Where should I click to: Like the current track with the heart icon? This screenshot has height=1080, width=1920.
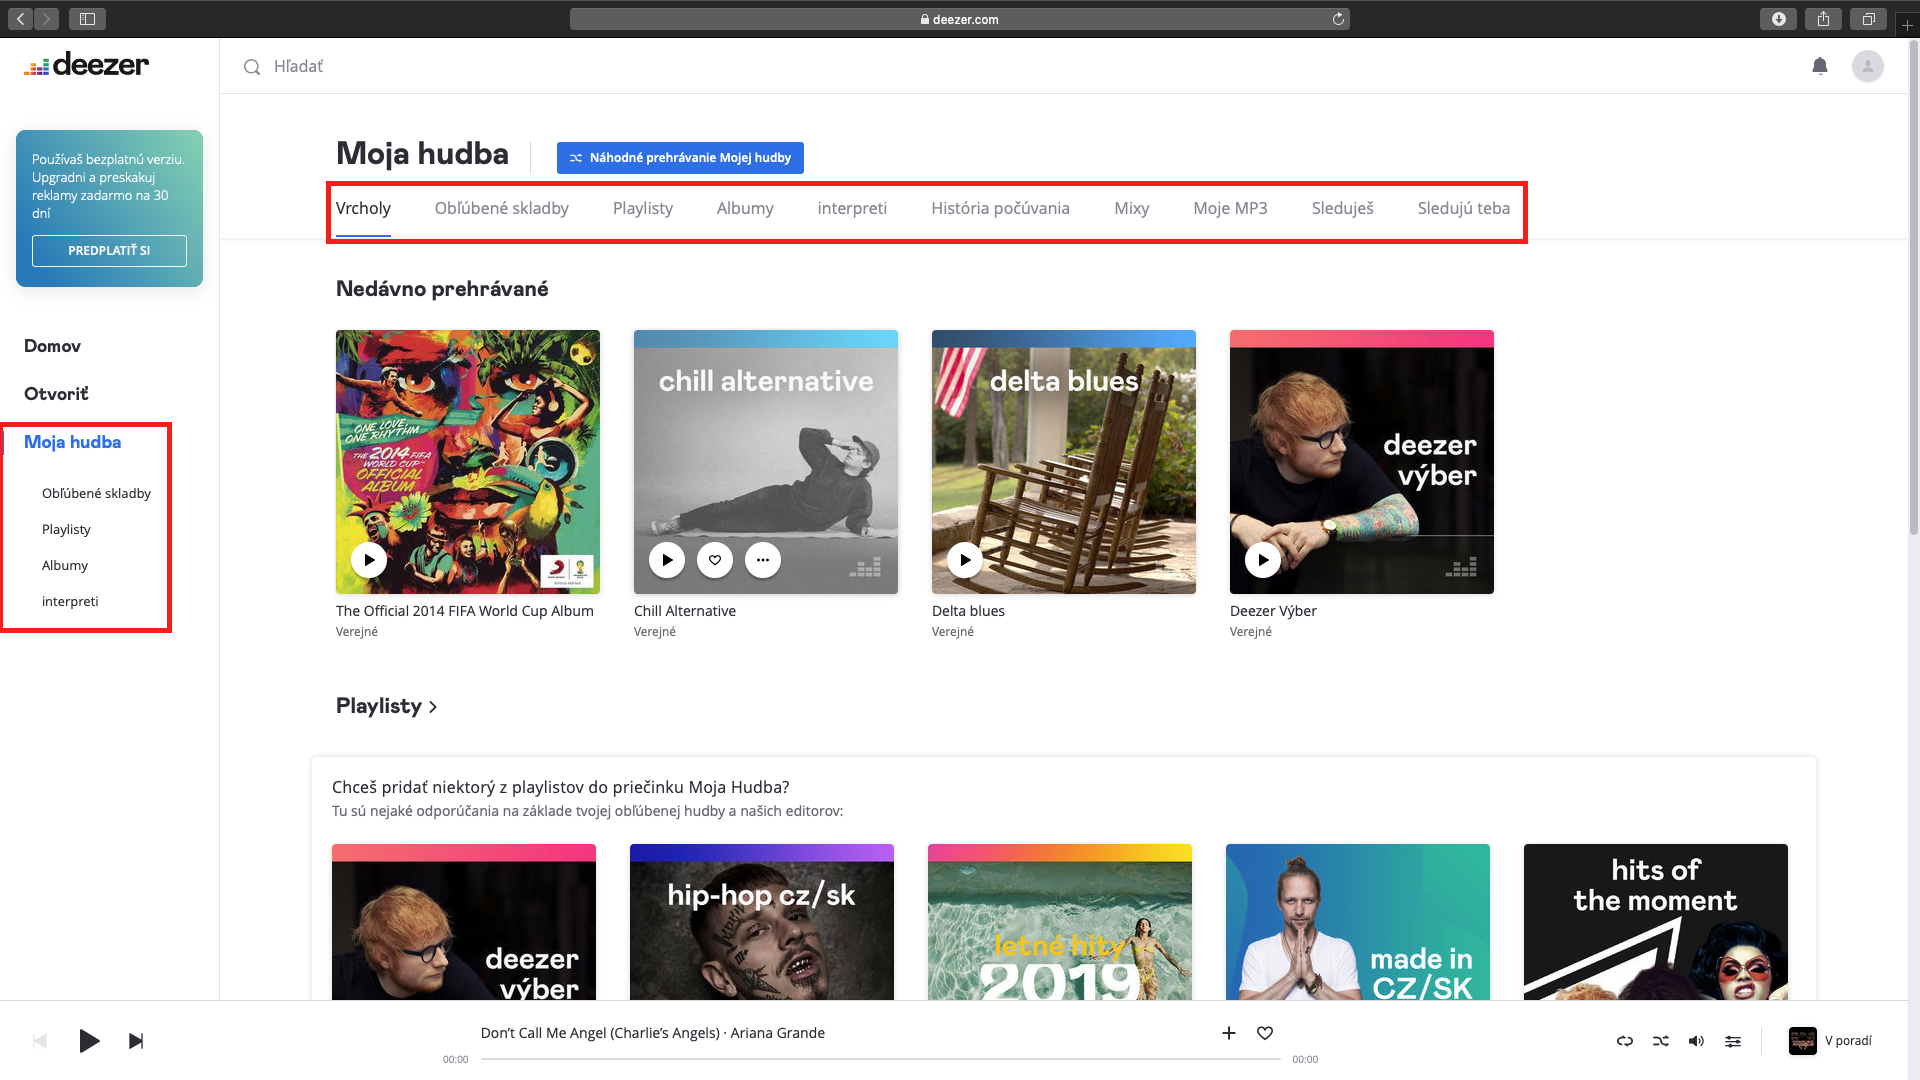click(1265, 1033)
